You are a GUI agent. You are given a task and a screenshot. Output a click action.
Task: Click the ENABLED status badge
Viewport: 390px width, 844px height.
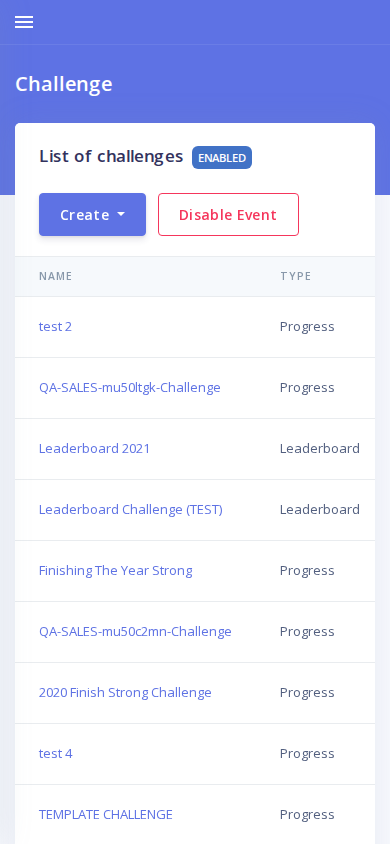point(222,158)
